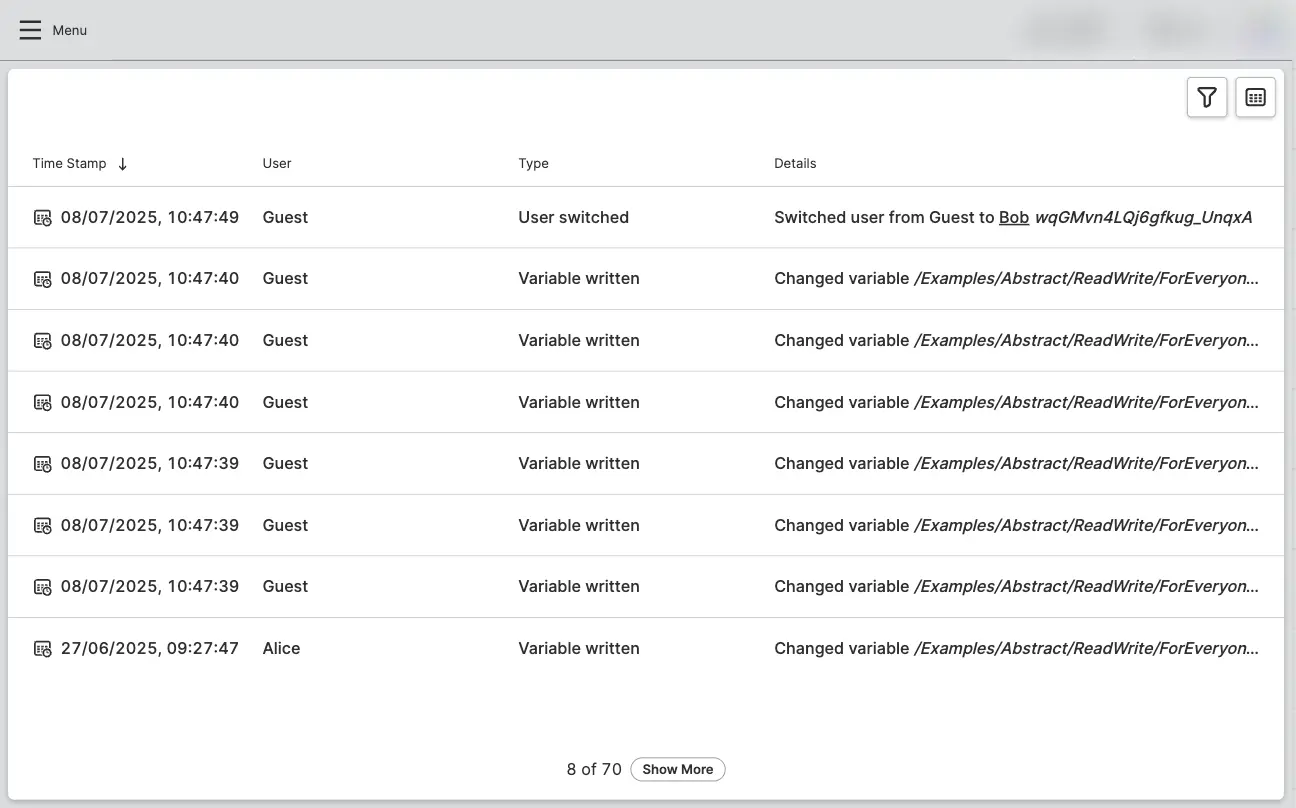This screenshot has height=808, width=1296.
Task: Click the table columns view icon
Action: 1255,97
